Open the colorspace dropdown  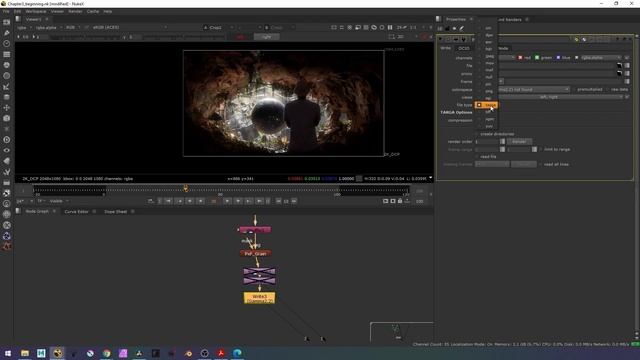pos(534,89)
